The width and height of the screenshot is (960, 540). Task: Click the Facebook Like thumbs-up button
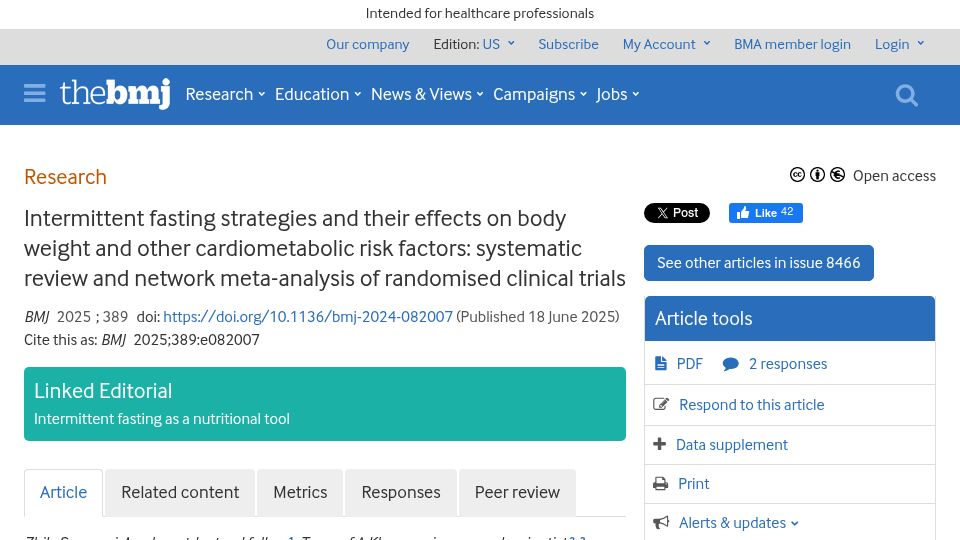coord(765,212)
